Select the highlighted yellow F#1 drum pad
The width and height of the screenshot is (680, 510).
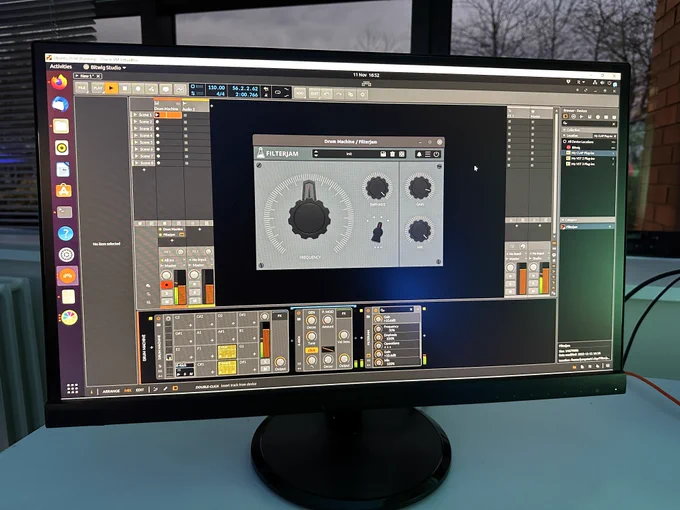click(227, 351)
